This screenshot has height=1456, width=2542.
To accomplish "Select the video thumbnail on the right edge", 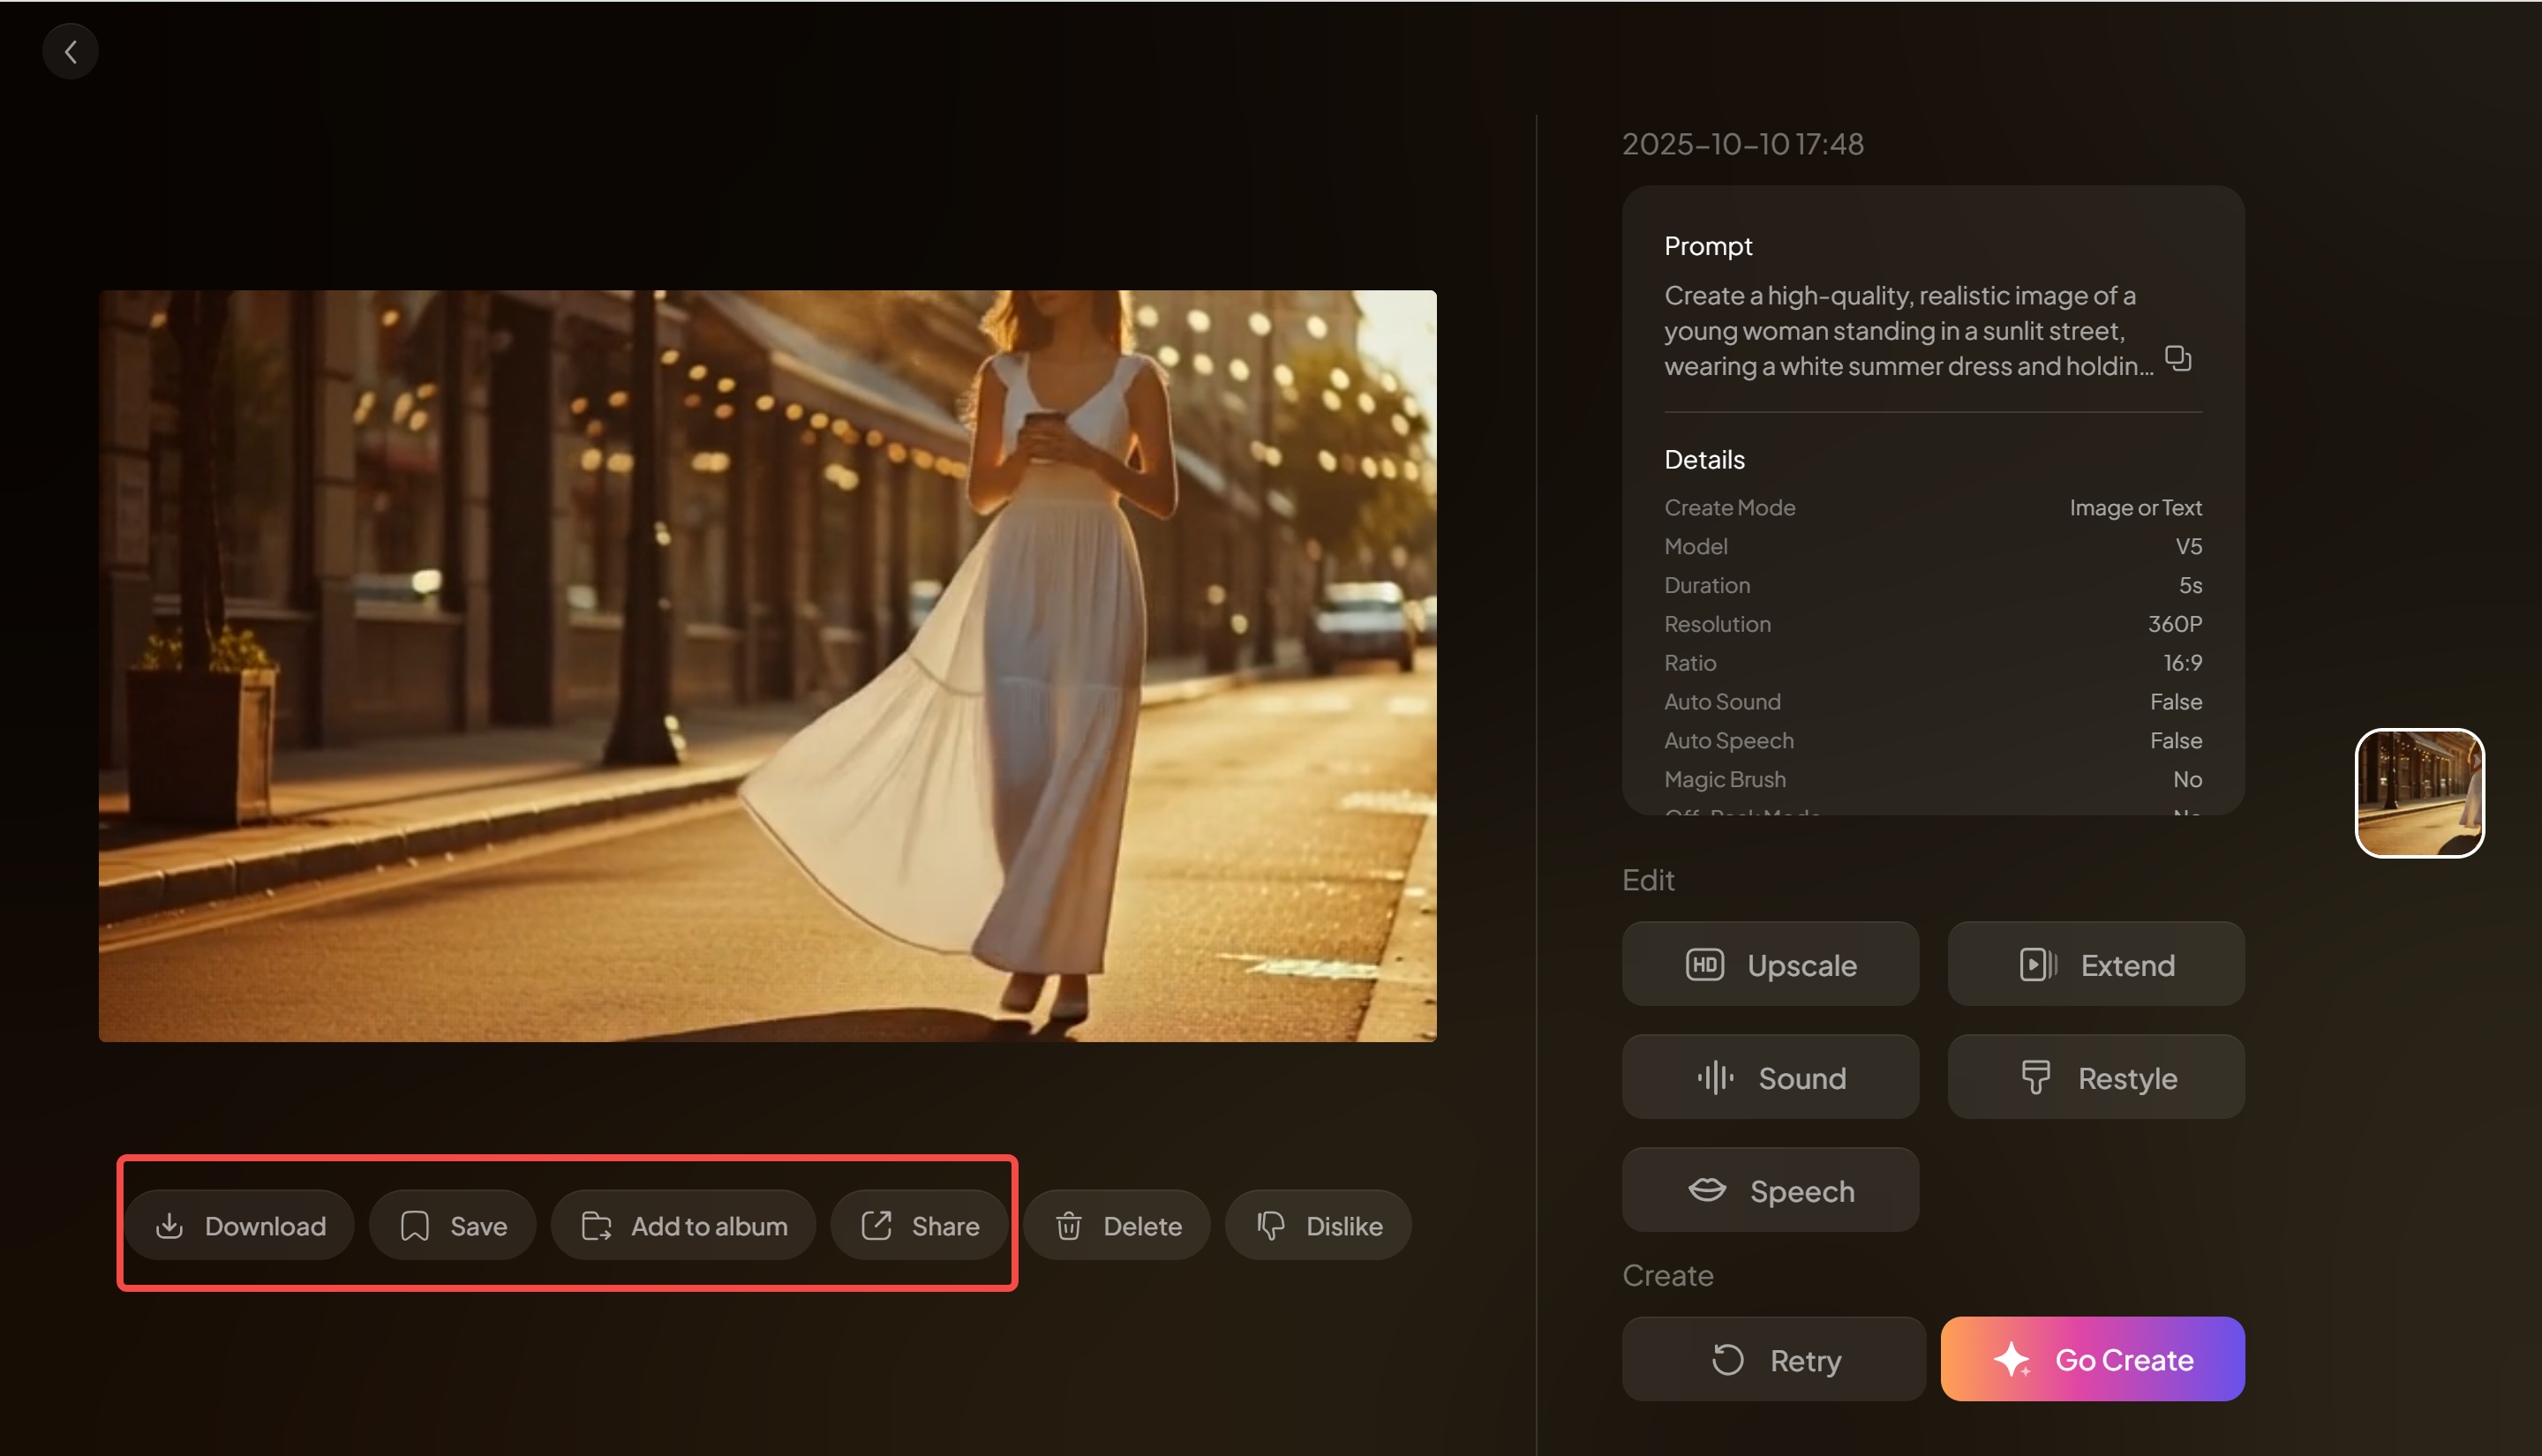I will [x=2420, y=792].
